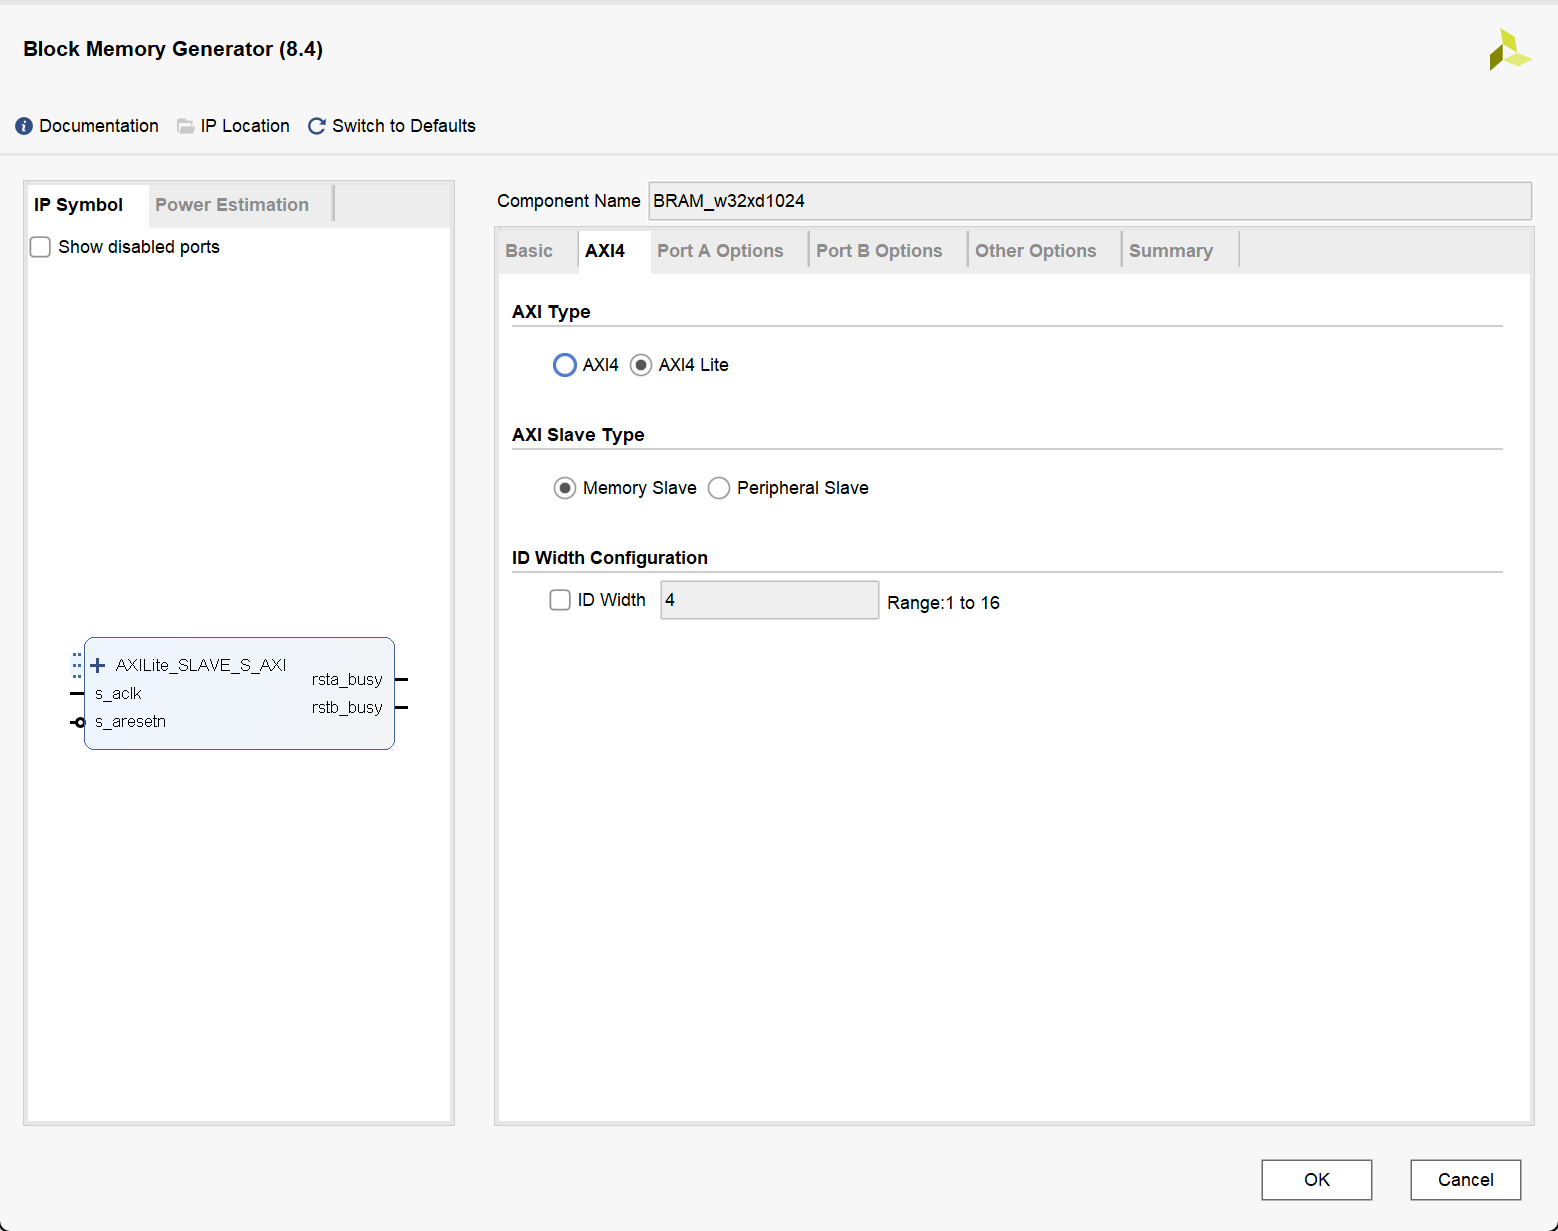This screenshot has width=1558, height=1231.
Task: Click the AXI Type heading
Action: (551, 312)
